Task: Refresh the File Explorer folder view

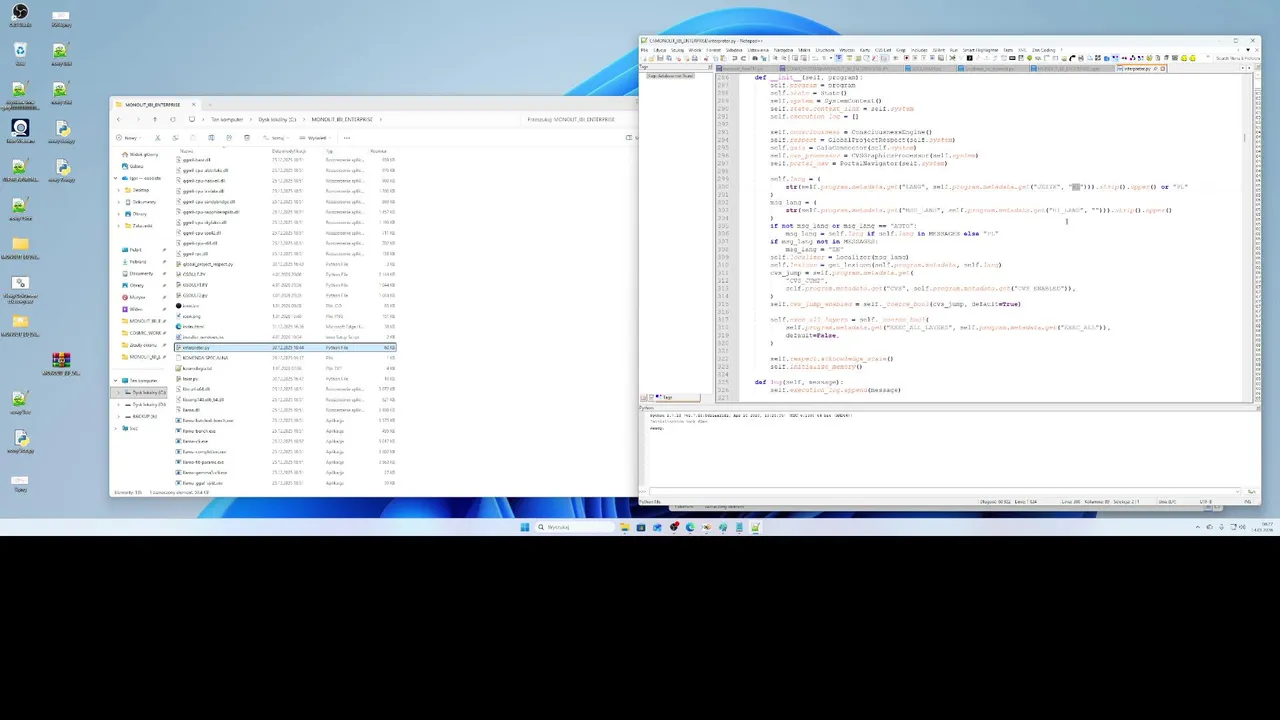Action: pos(173,119)
